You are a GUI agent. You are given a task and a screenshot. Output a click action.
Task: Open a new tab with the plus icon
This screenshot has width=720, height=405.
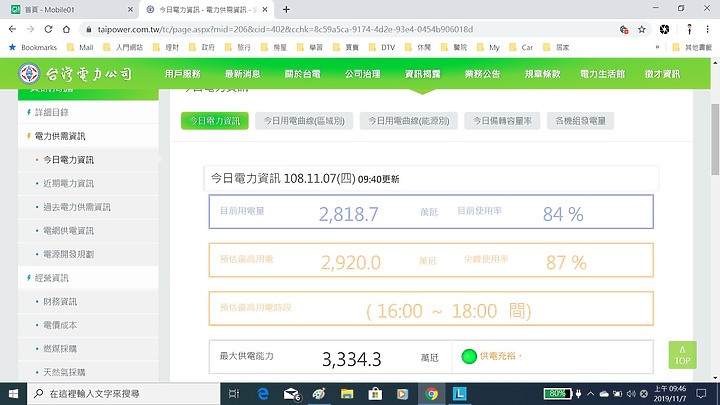(x=286, y=9)
